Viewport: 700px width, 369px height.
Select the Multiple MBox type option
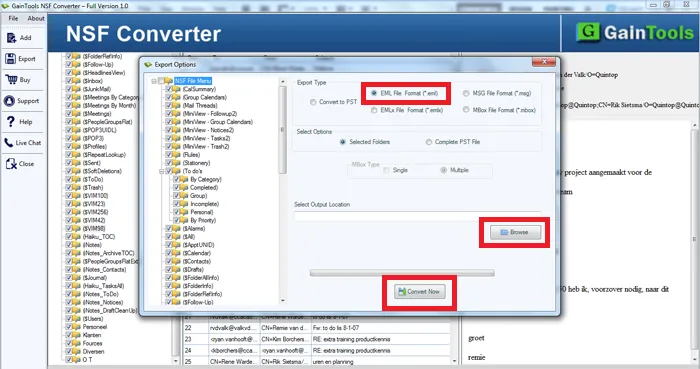[444, 170]
